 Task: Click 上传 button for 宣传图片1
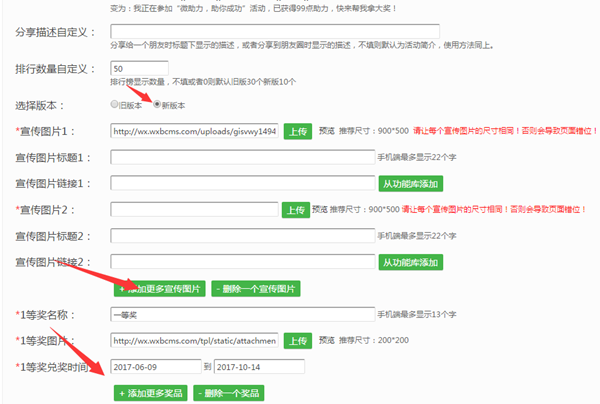click(x=297, y=131)
